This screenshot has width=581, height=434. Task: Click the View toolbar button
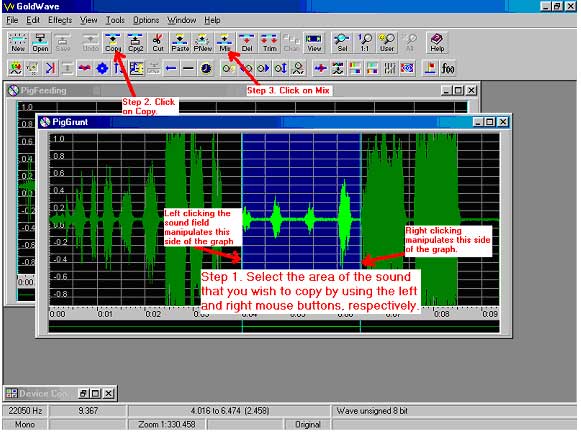(314, 43)
